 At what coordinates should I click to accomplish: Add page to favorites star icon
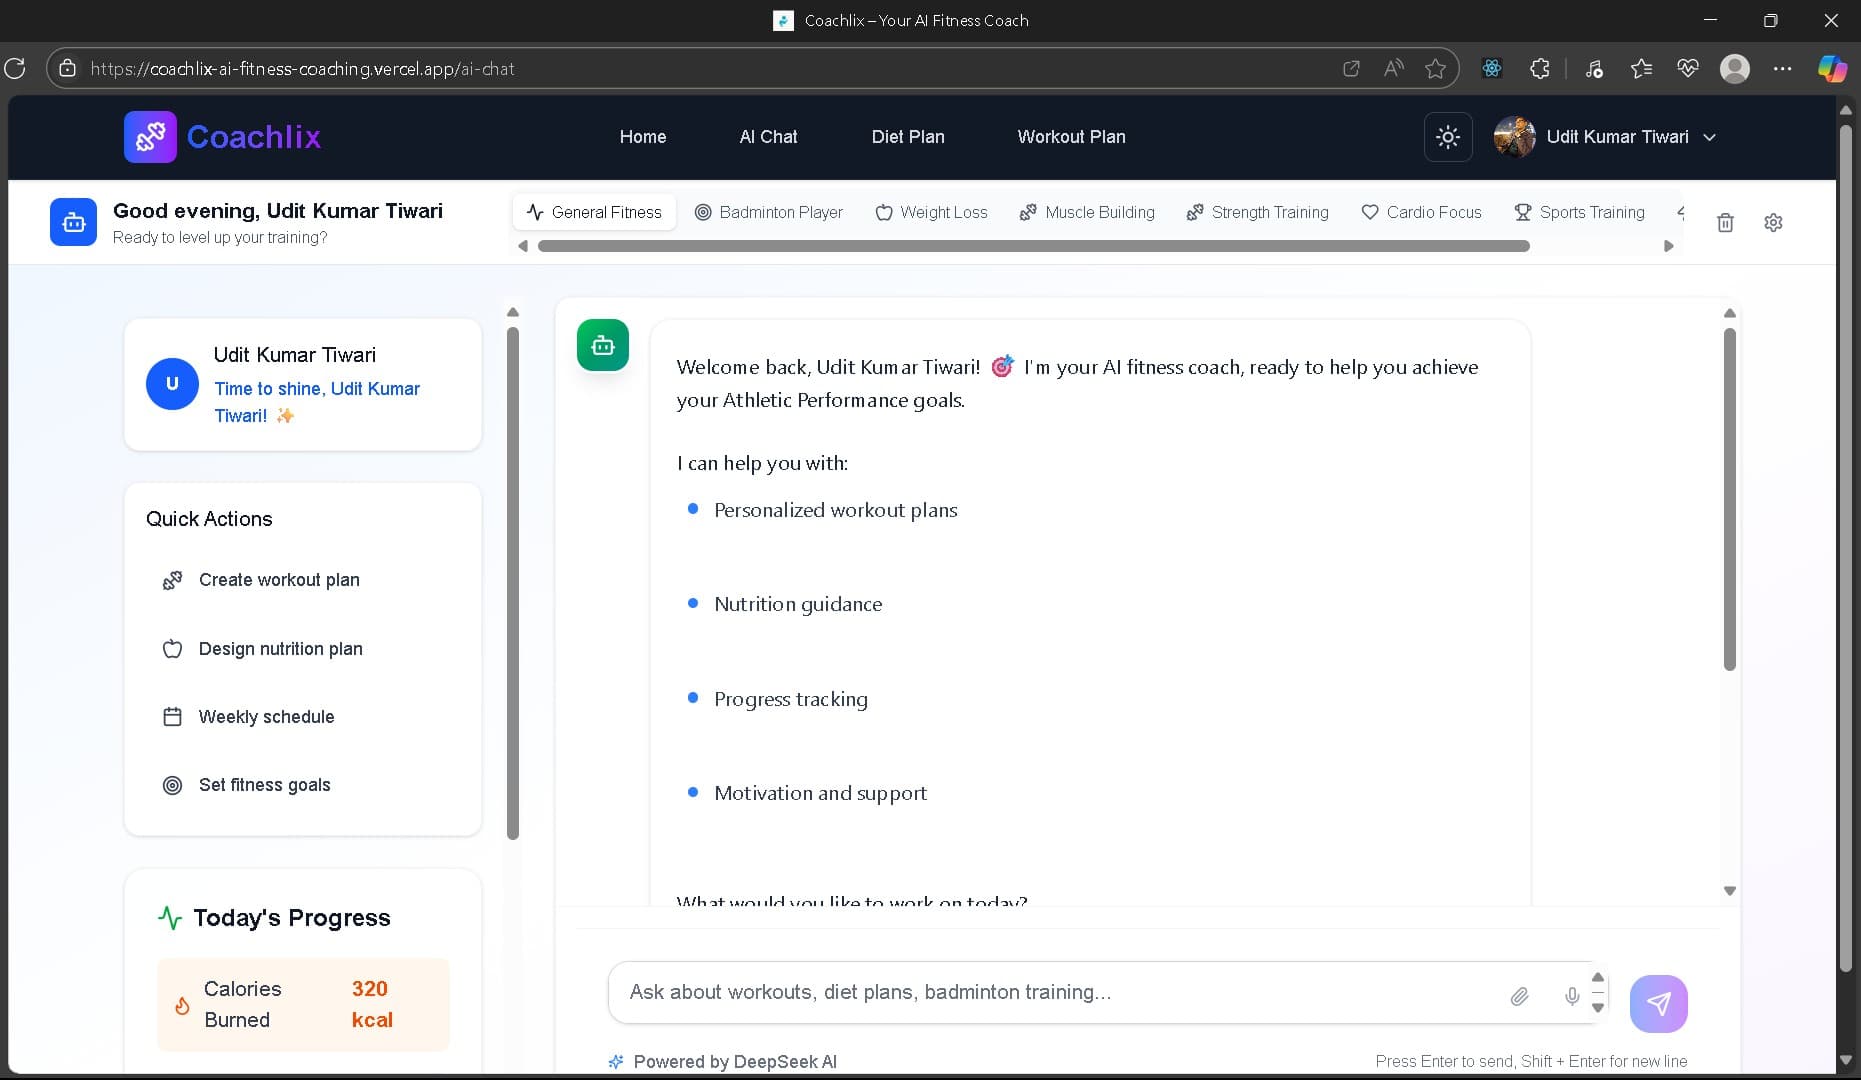point(1435,69)
